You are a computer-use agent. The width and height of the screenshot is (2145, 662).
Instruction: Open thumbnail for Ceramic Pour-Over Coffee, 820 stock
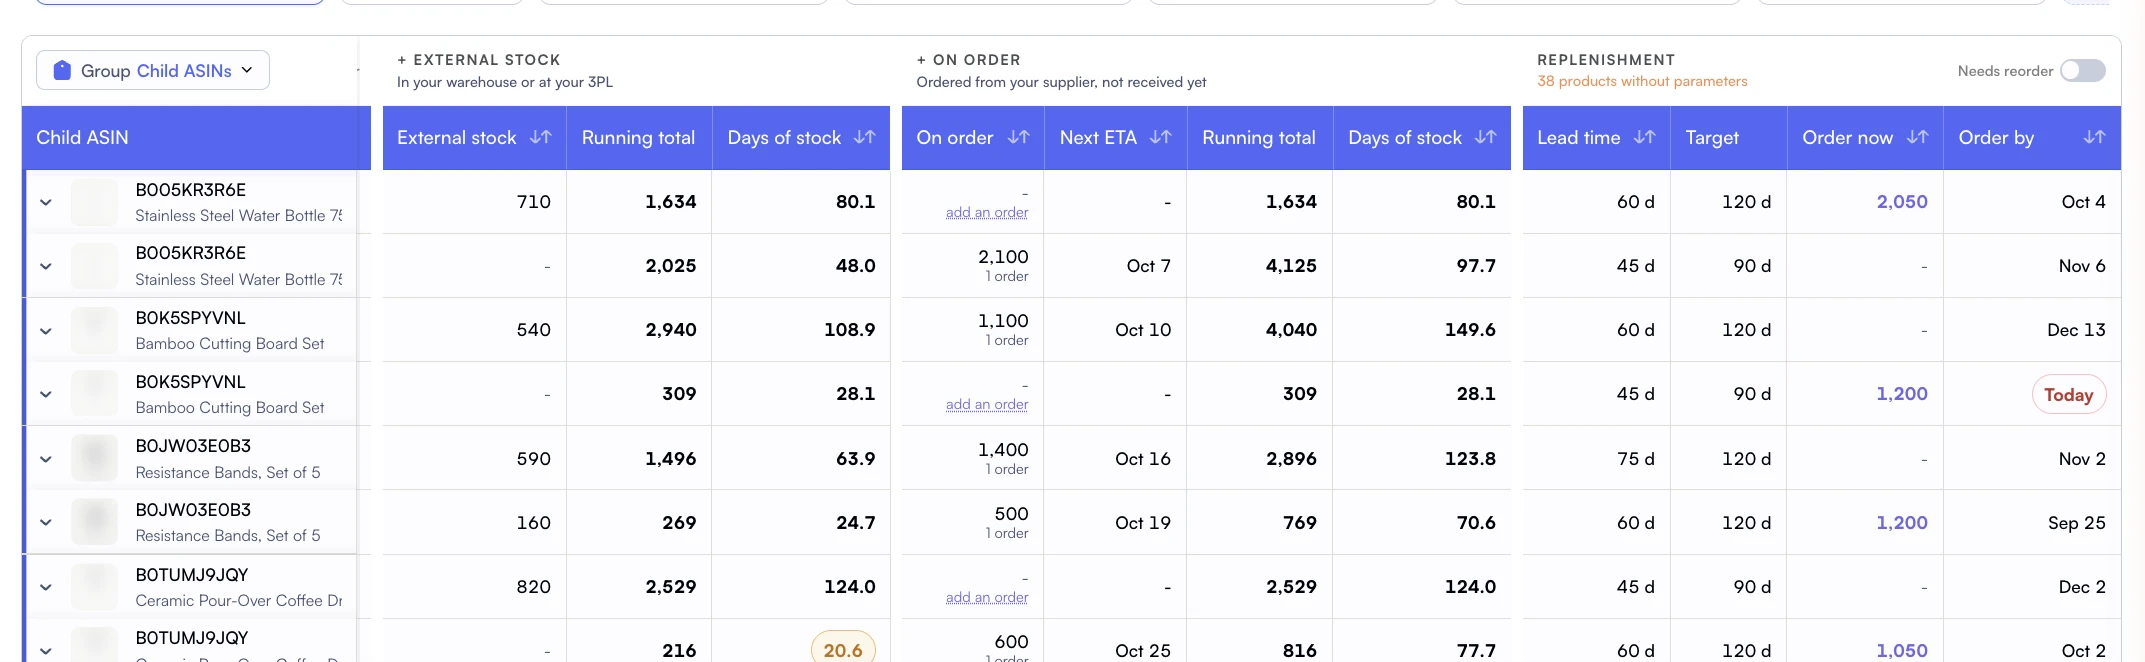(x=95, y=587)
